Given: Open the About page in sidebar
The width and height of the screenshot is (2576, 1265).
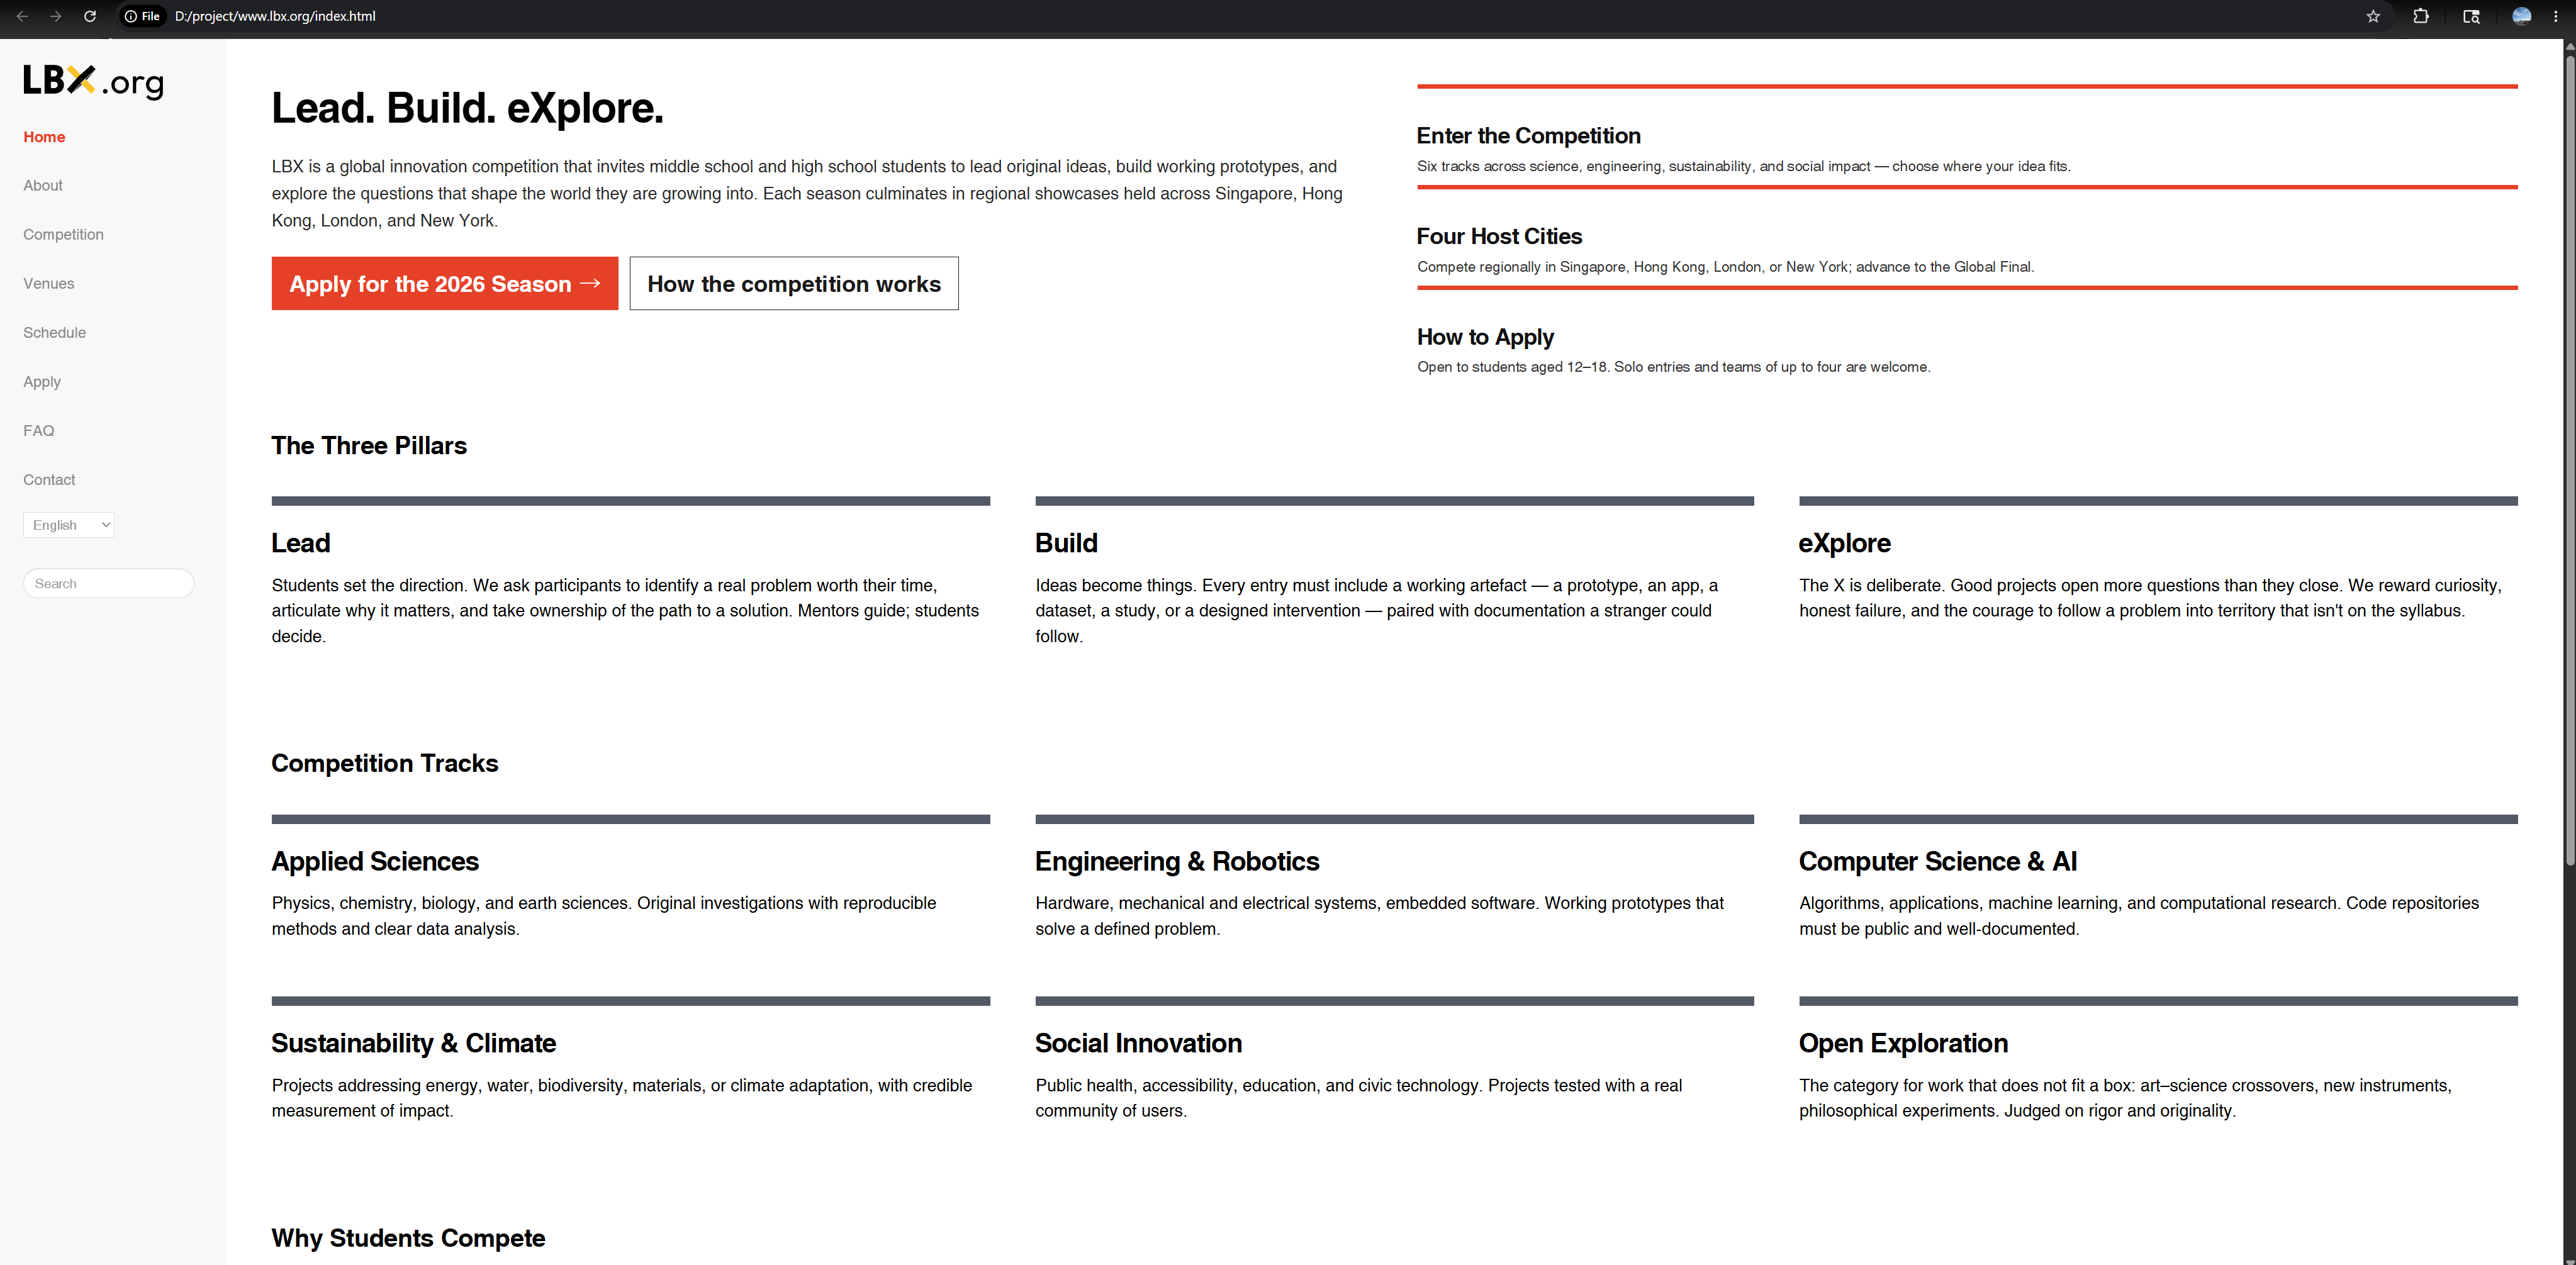Looking at the screenshot, I should point(43,185).
